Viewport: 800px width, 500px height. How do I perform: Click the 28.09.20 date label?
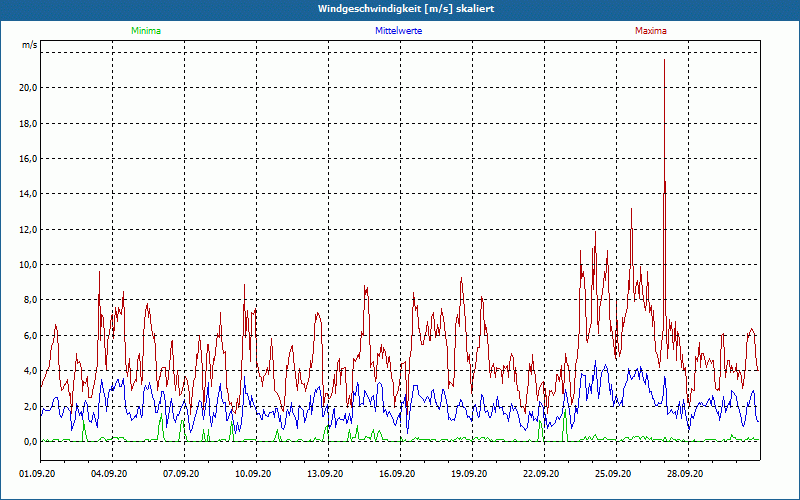click(685, 474)
